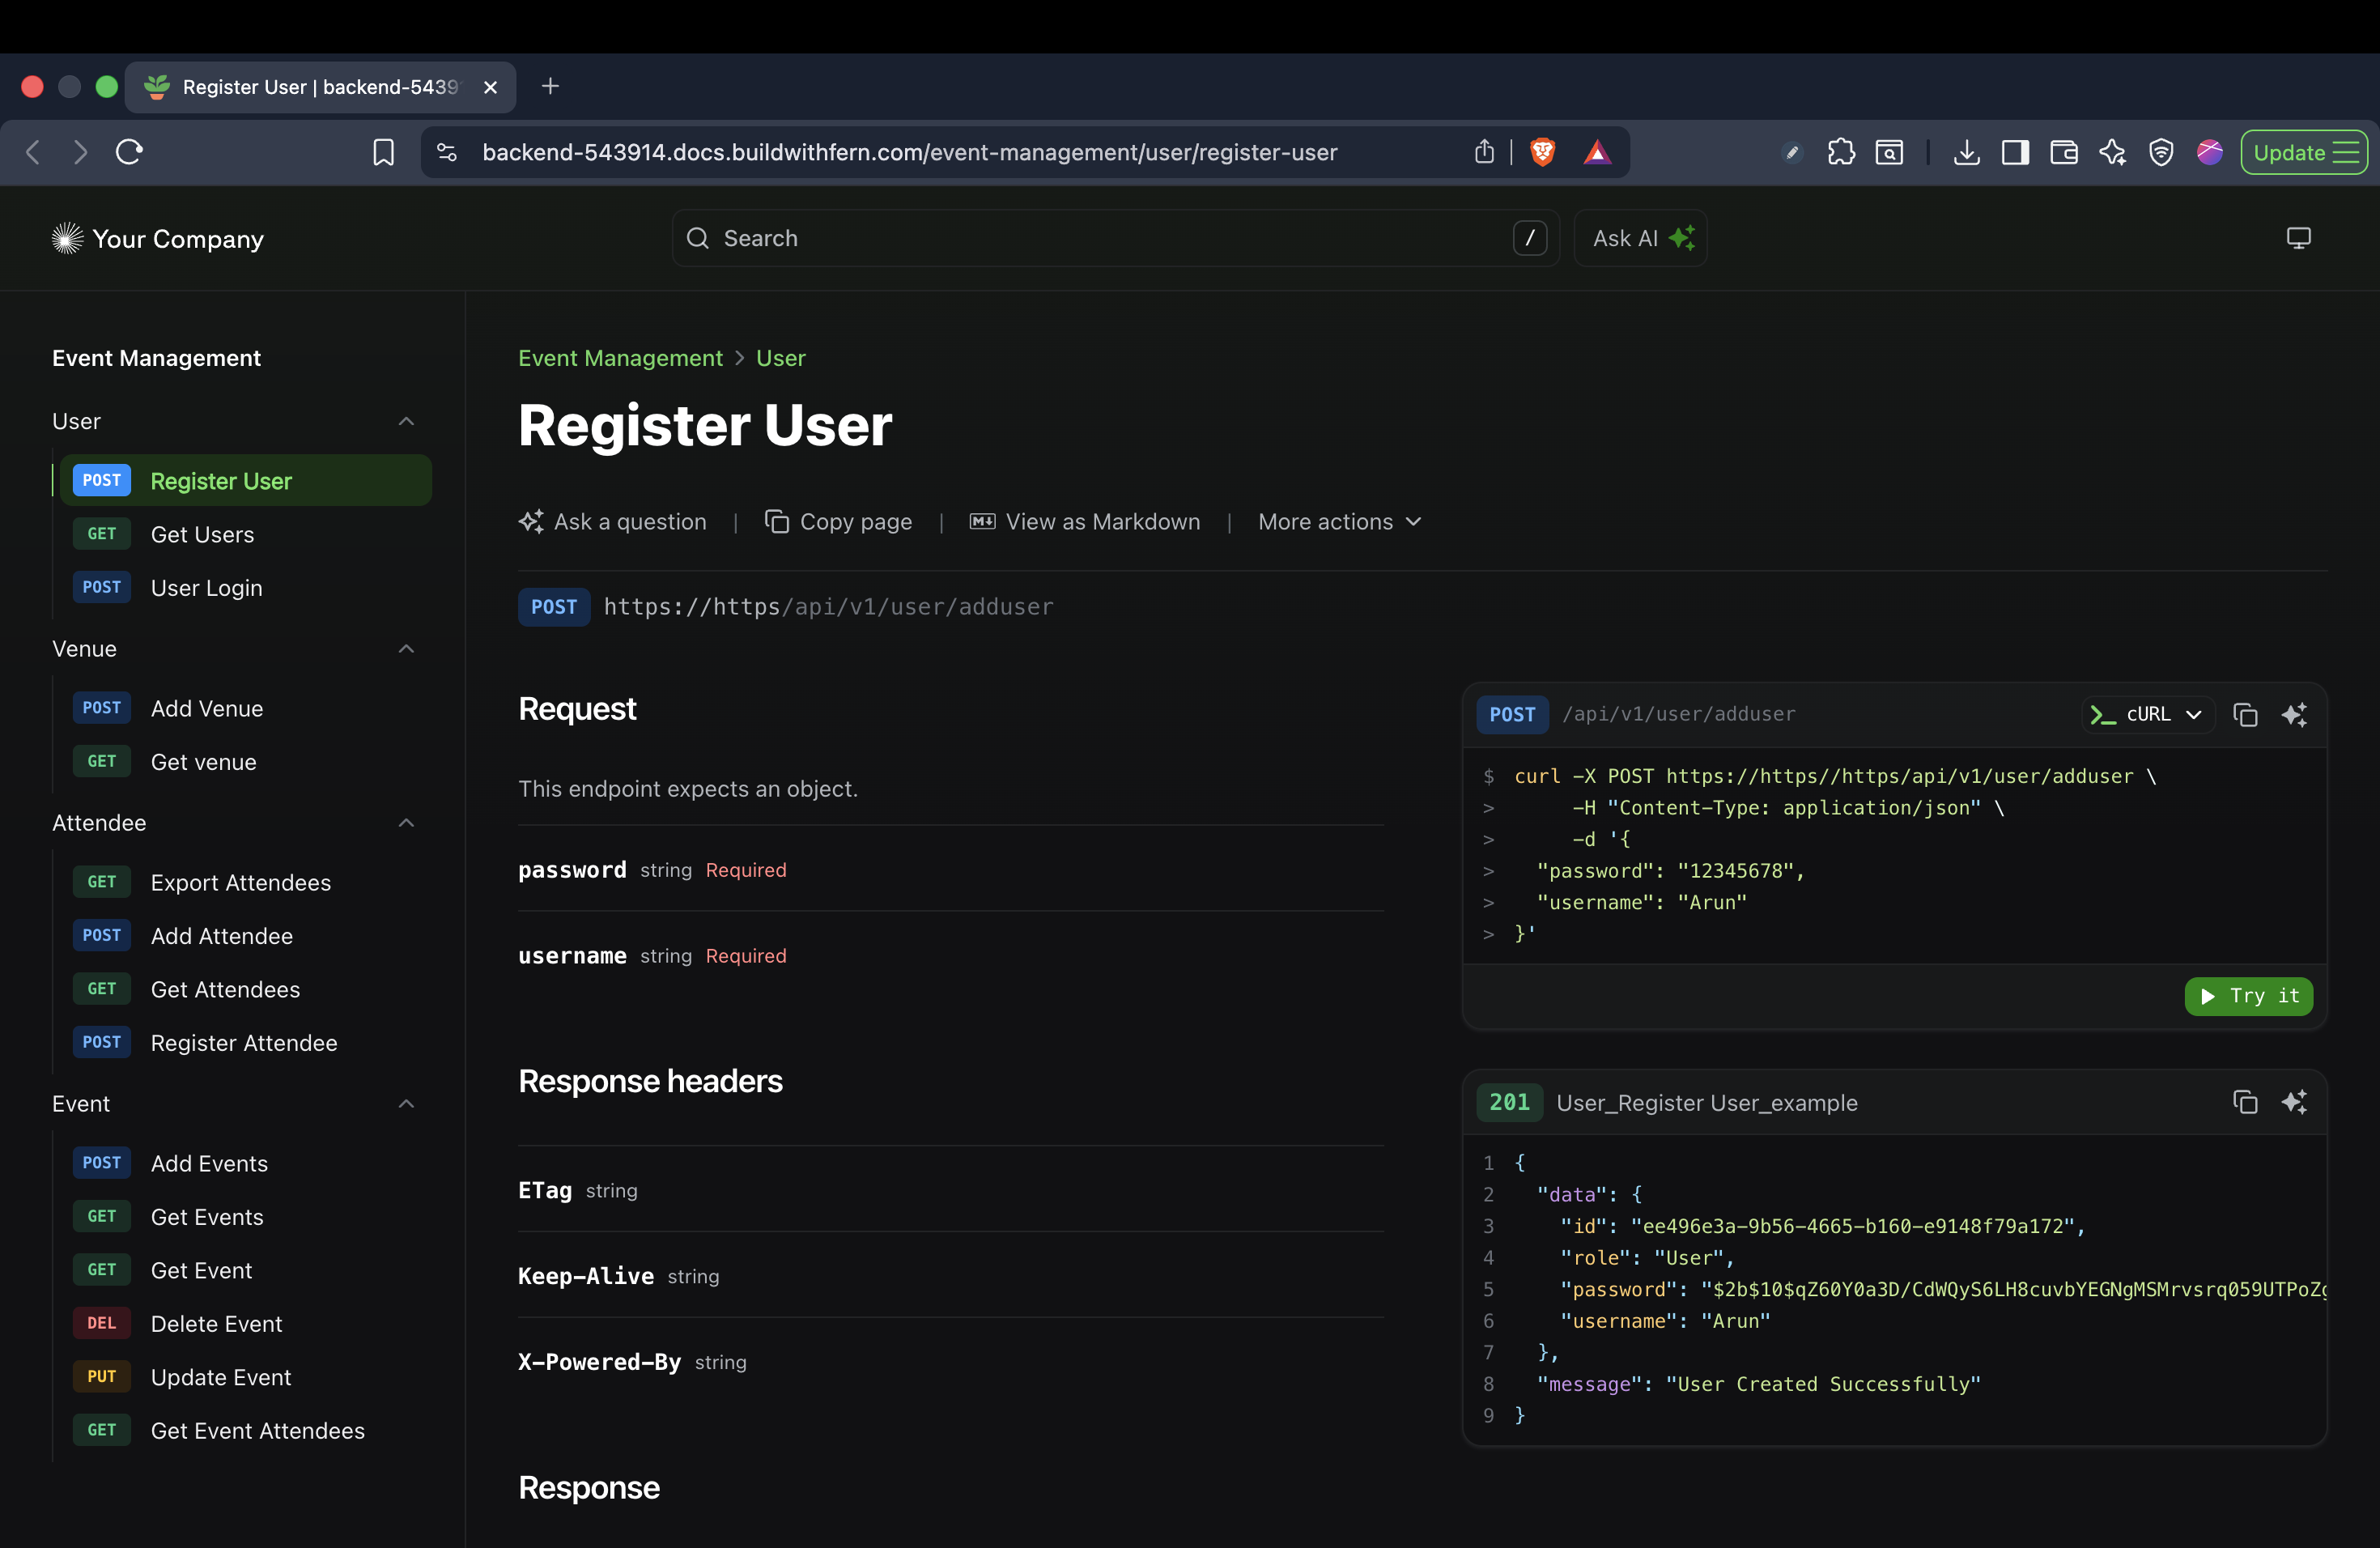
Task: Follow the Event Management breadcrumb link
Action: [620, 358]
